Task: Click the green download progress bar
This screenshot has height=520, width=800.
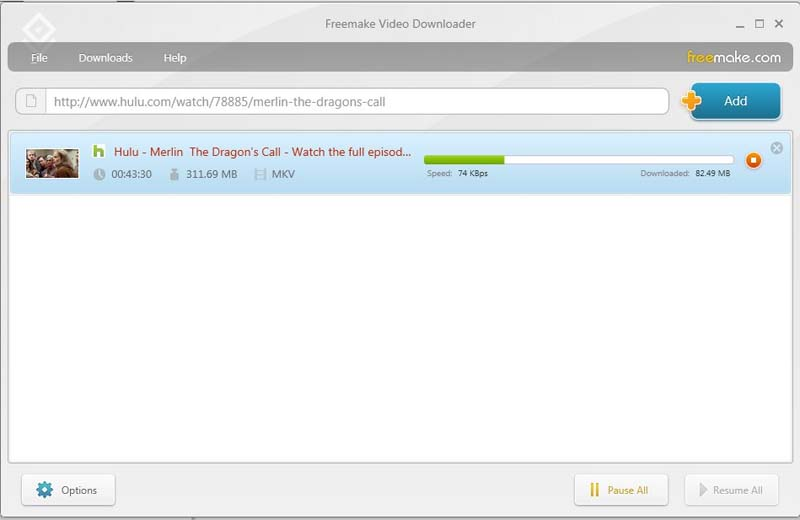Action: point(579,160)
